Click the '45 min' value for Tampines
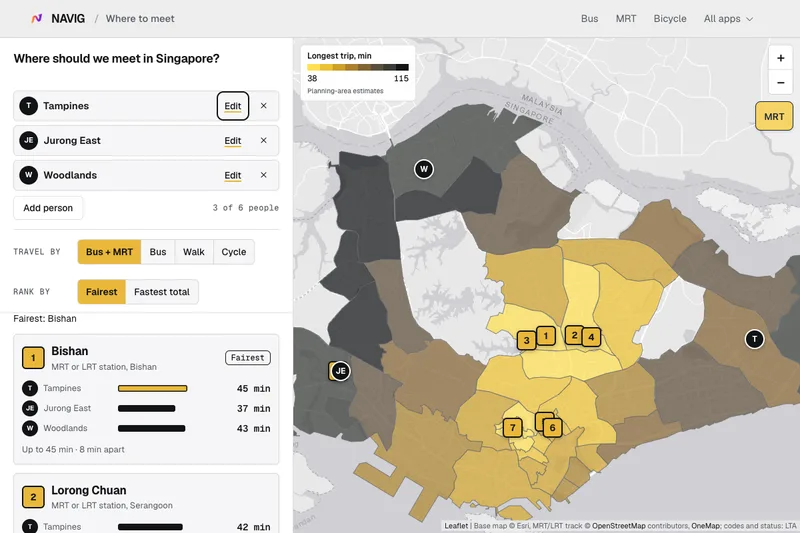This screenshot has height=533, width=800. pos(254,389)
